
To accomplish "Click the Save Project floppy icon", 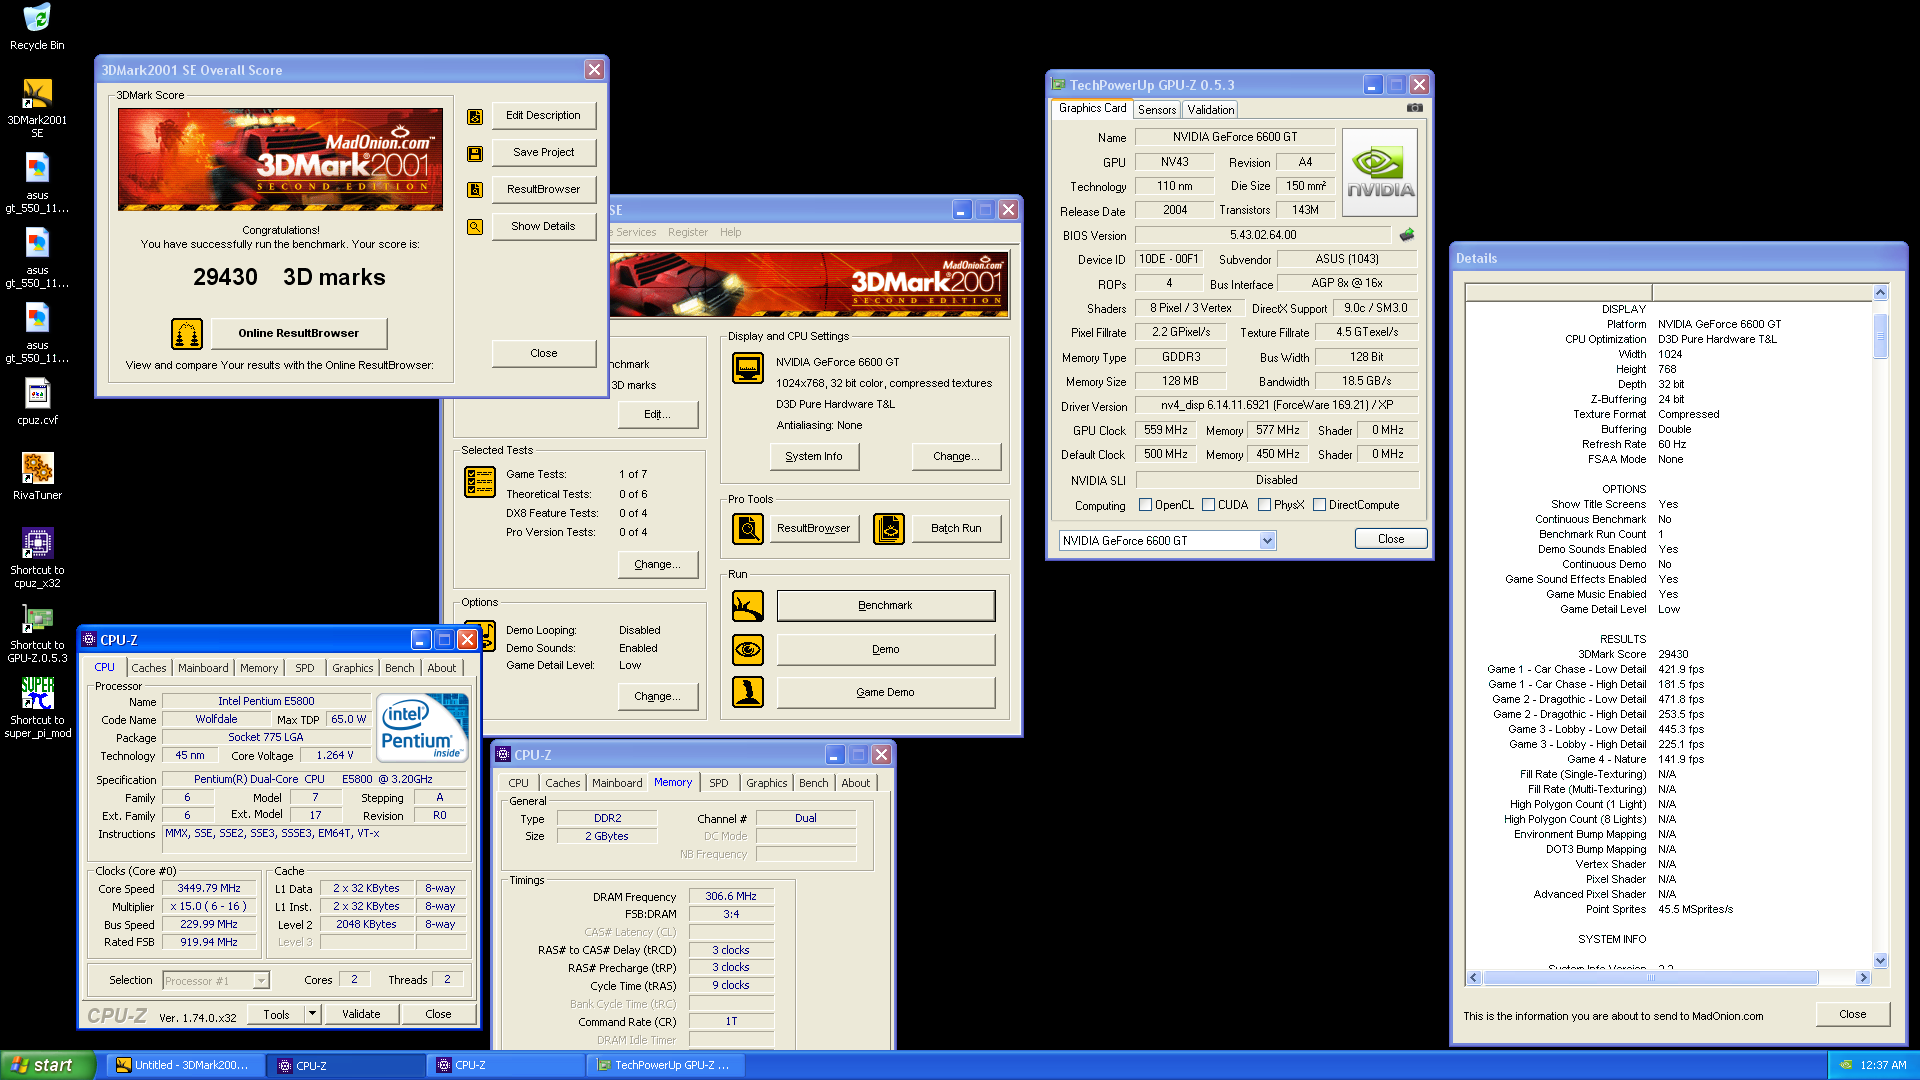I will 475,153.
